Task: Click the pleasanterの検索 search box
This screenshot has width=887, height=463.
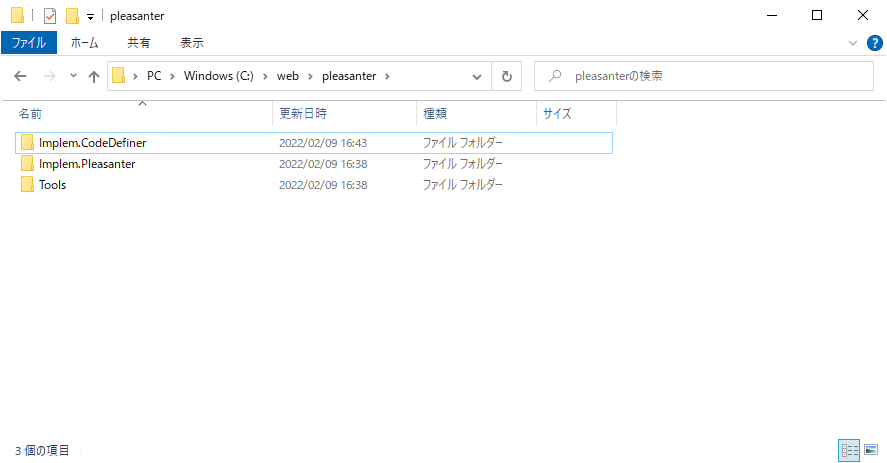Action: [704, 76]
